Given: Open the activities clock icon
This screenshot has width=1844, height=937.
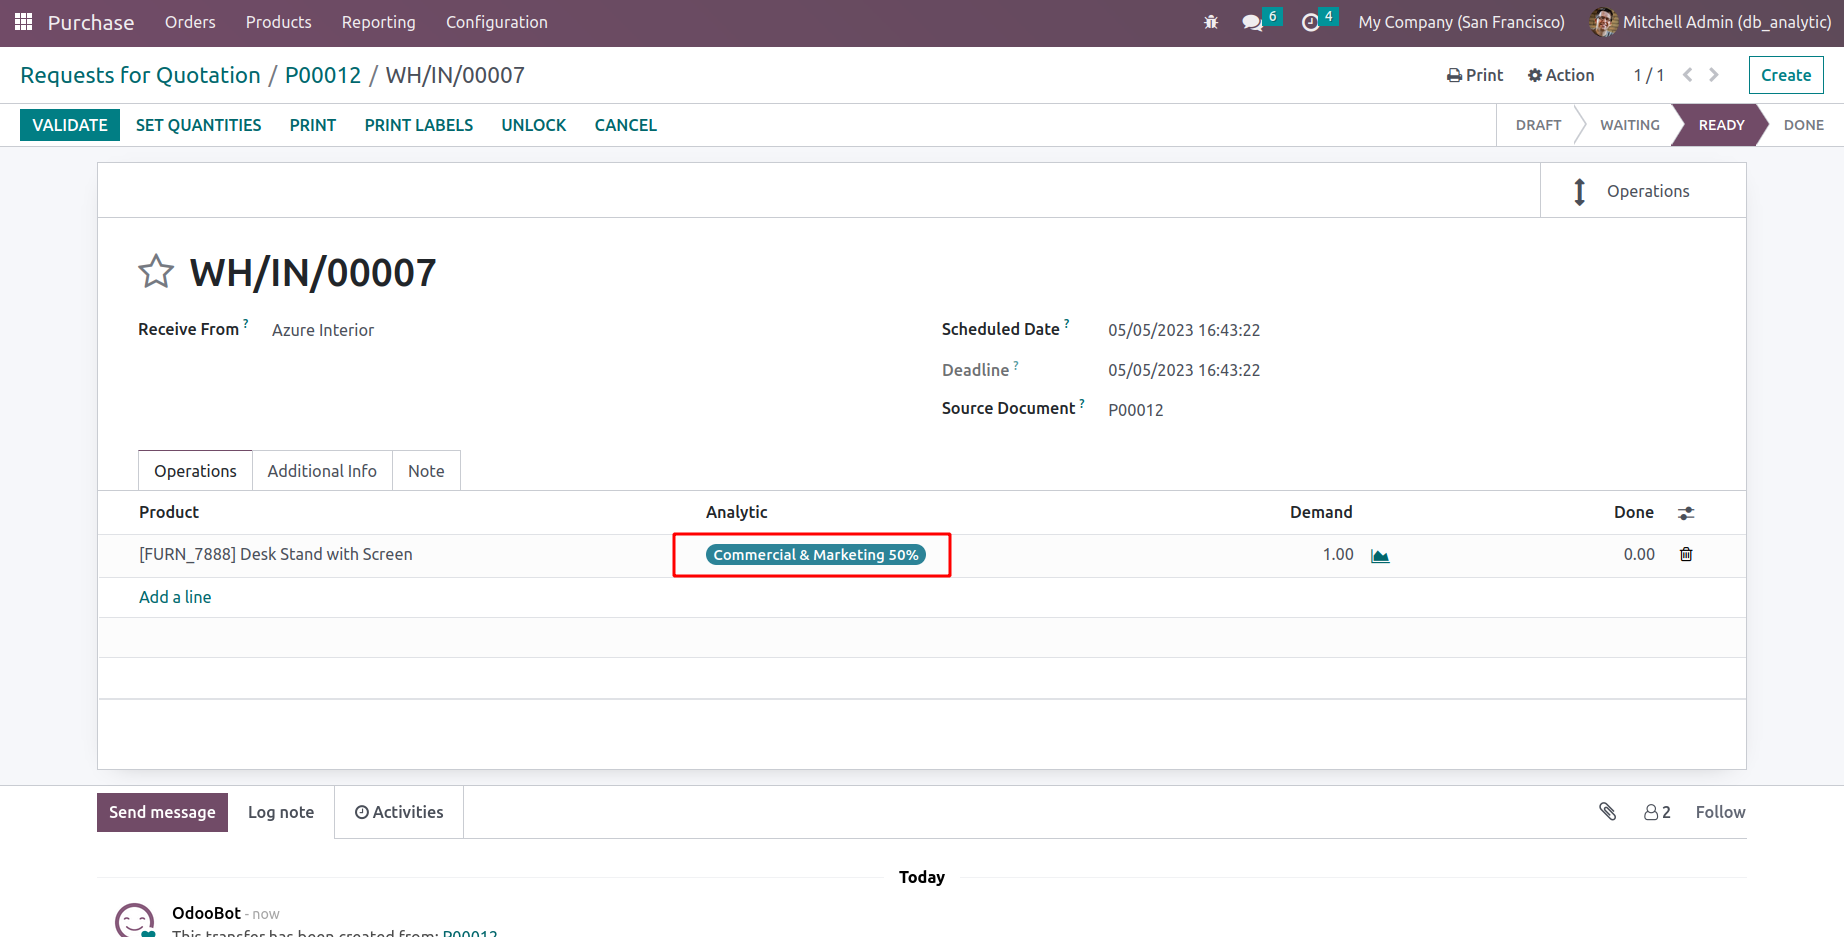Looking at the screenshot, I should [x=1310, y=22].
